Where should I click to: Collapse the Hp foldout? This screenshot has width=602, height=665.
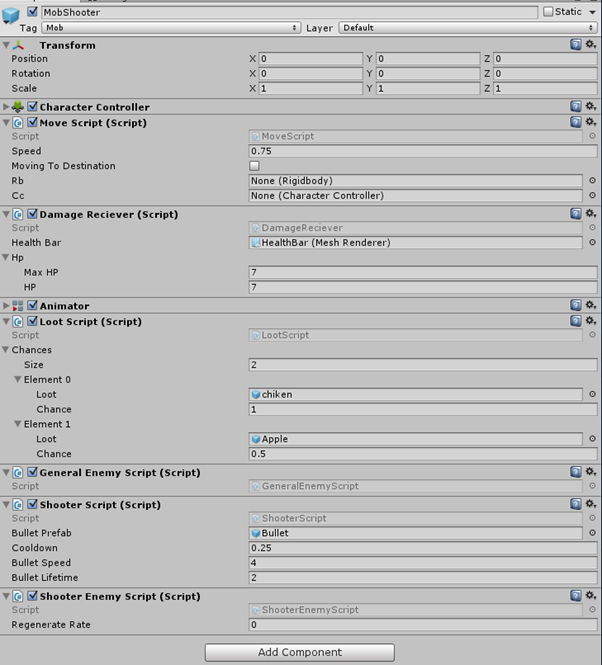[6, 257]
